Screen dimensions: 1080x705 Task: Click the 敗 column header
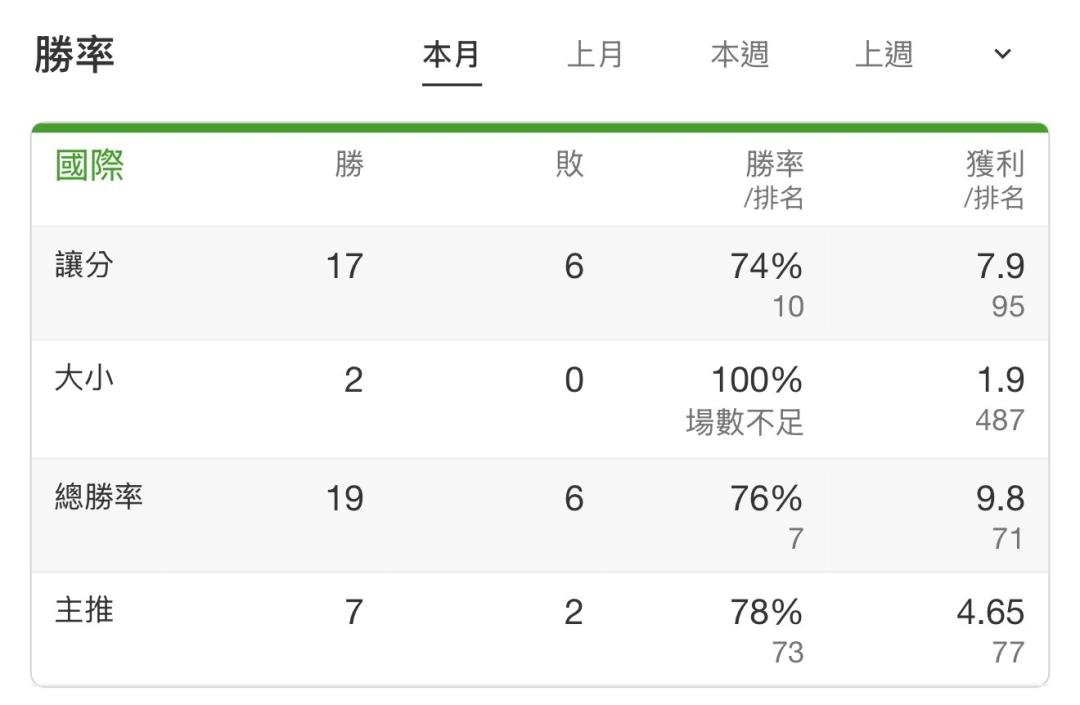pos(570,165)
